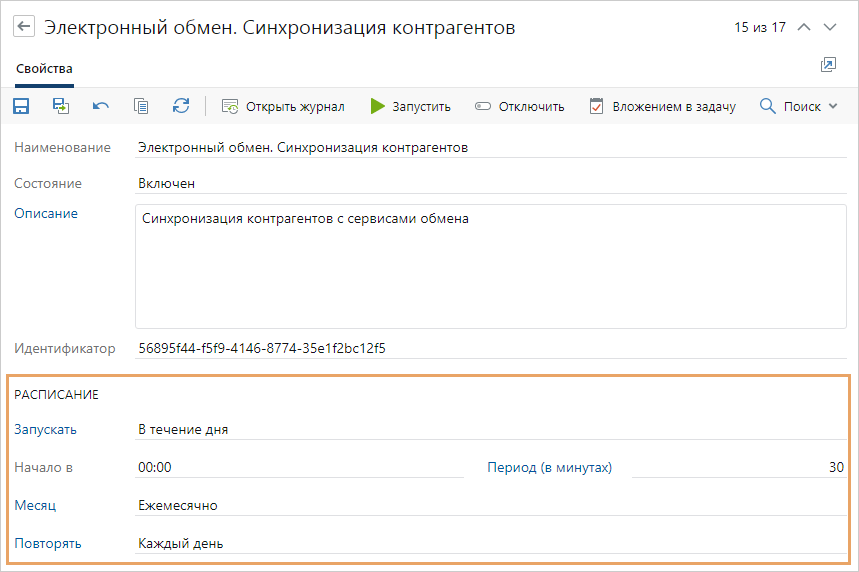Open card in new window icon

pos(828,65)
